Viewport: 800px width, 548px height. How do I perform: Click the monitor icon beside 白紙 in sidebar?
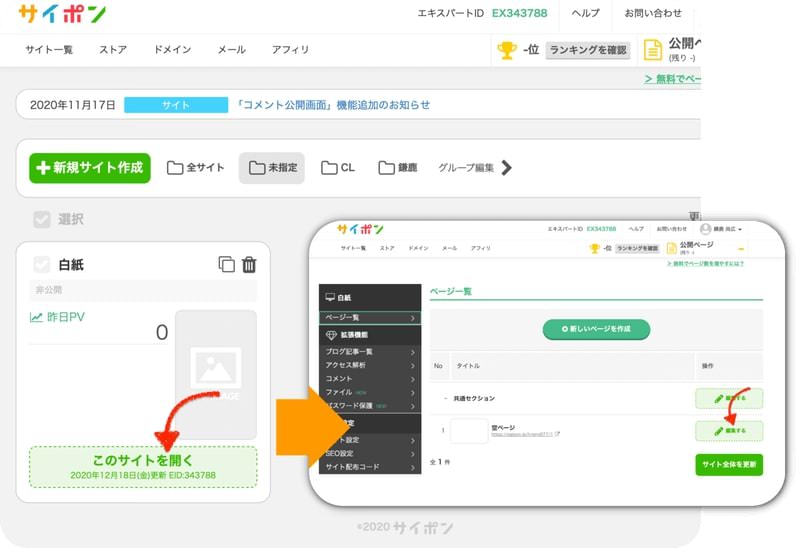(330, 297)
